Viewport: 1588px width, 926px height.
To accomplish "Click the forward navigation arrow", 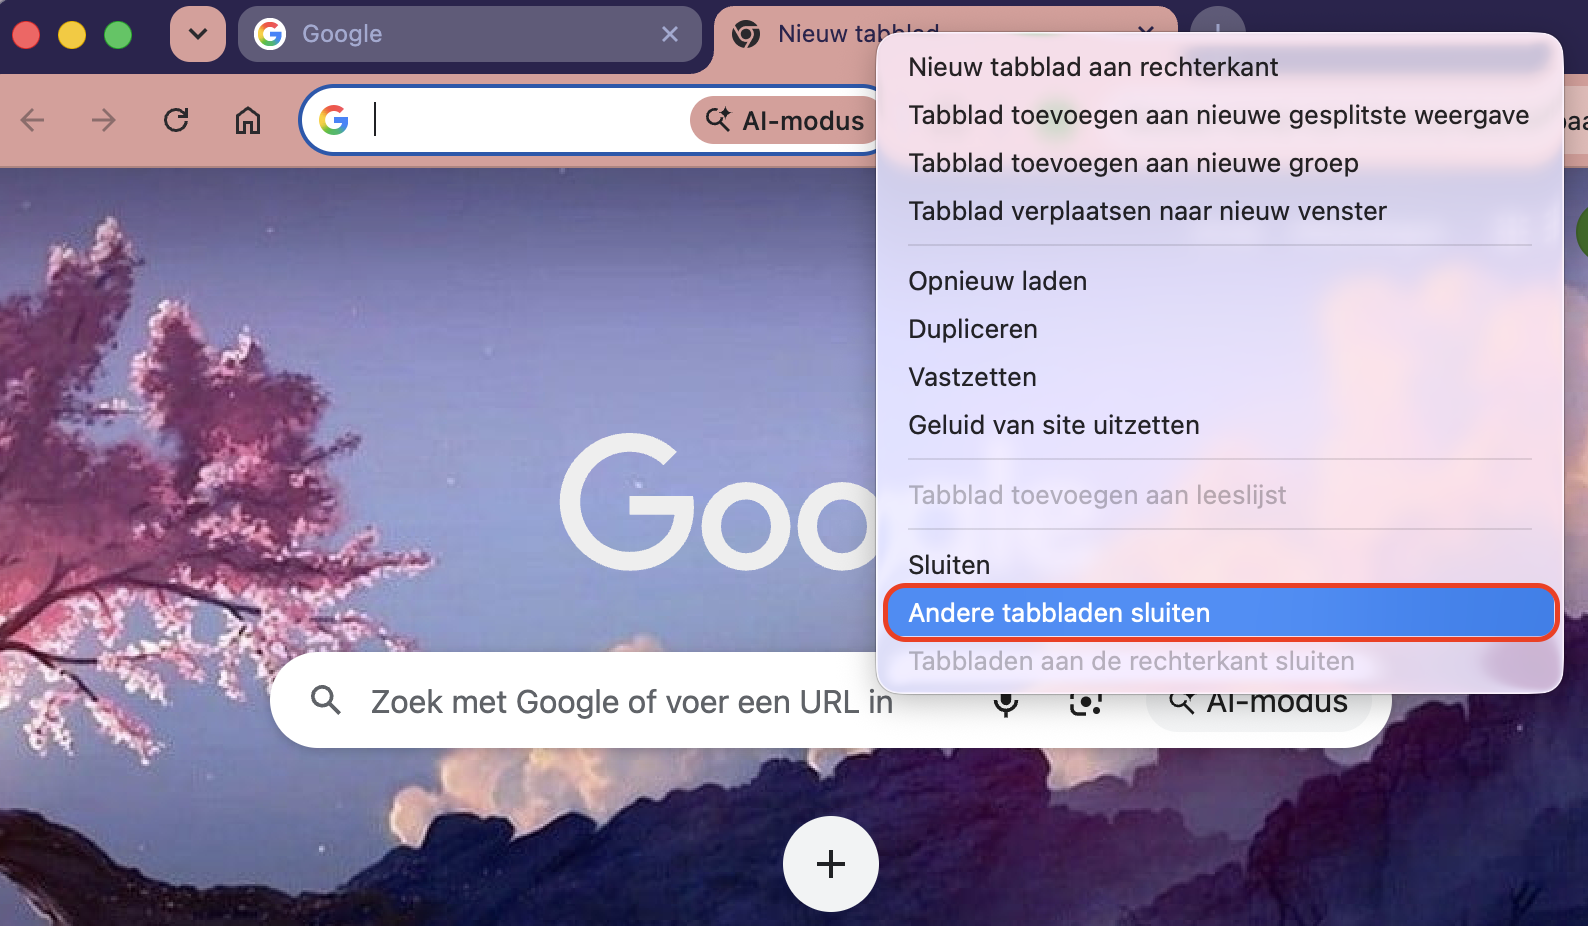I will pyautogui.click(x=104, y=120).
